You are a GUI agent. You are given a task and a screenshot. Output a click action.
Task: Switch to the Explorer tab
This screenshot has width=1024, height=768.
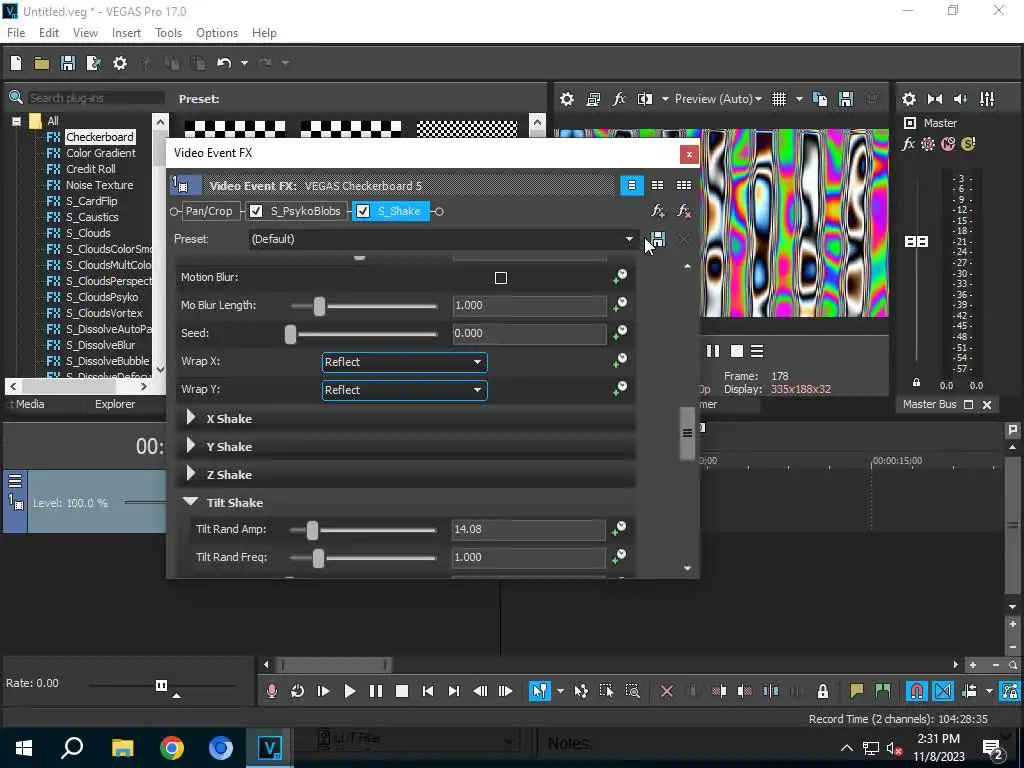tap(115, 404)
